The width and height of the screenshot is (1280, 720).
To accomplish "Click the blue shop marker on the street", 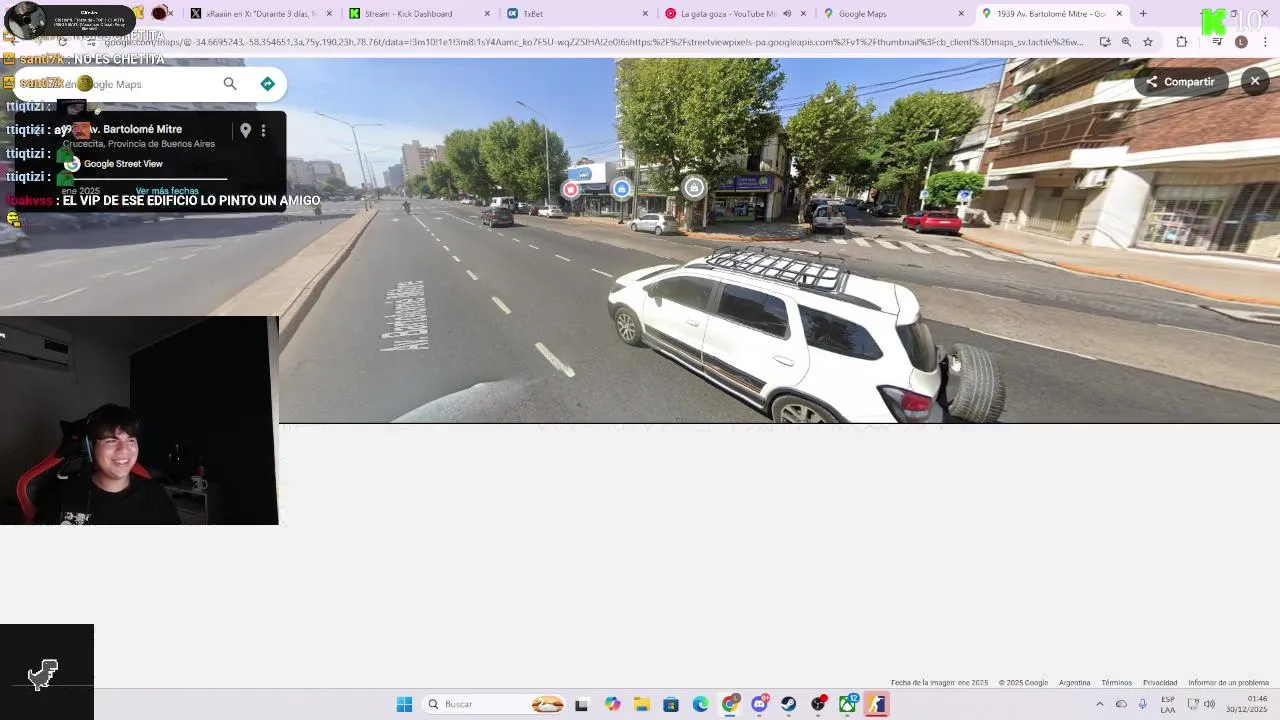I will [622, 188].
